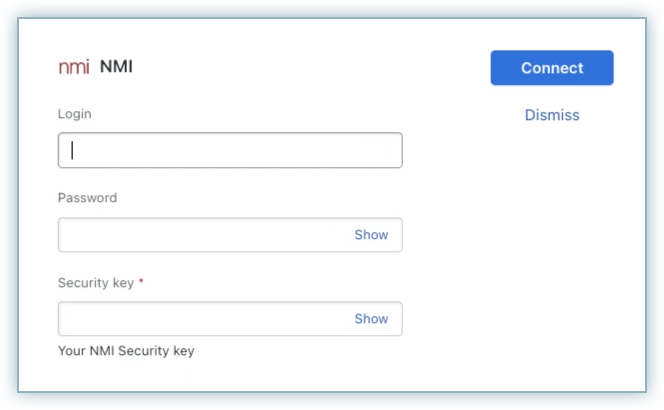Reveal the Security key value

371,319
